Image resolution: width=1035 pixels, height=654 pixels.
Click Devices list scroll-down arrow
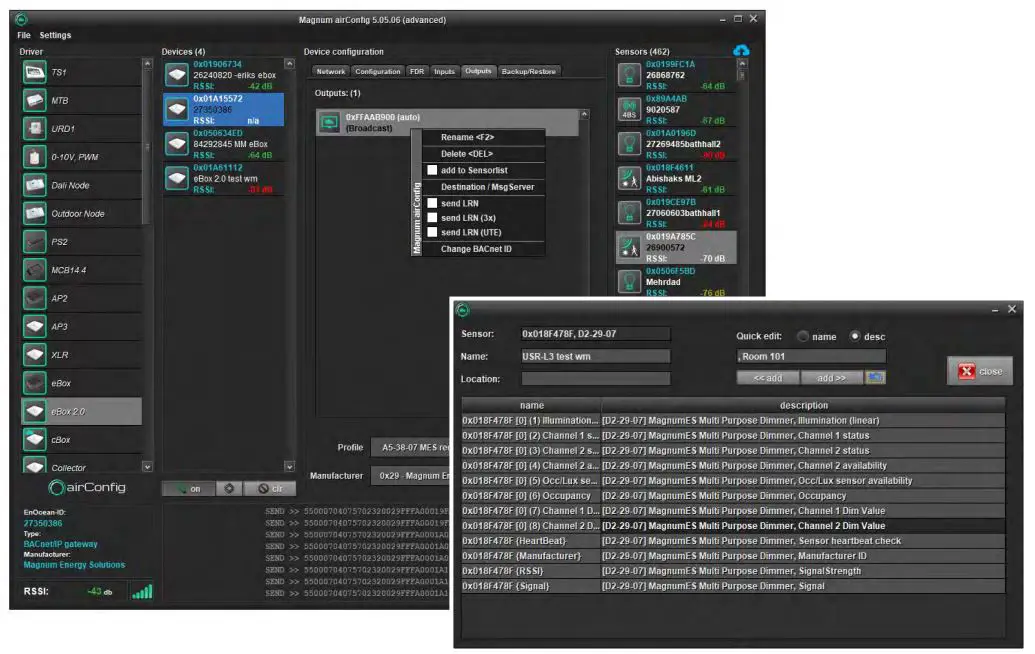(x=289, y=467)
